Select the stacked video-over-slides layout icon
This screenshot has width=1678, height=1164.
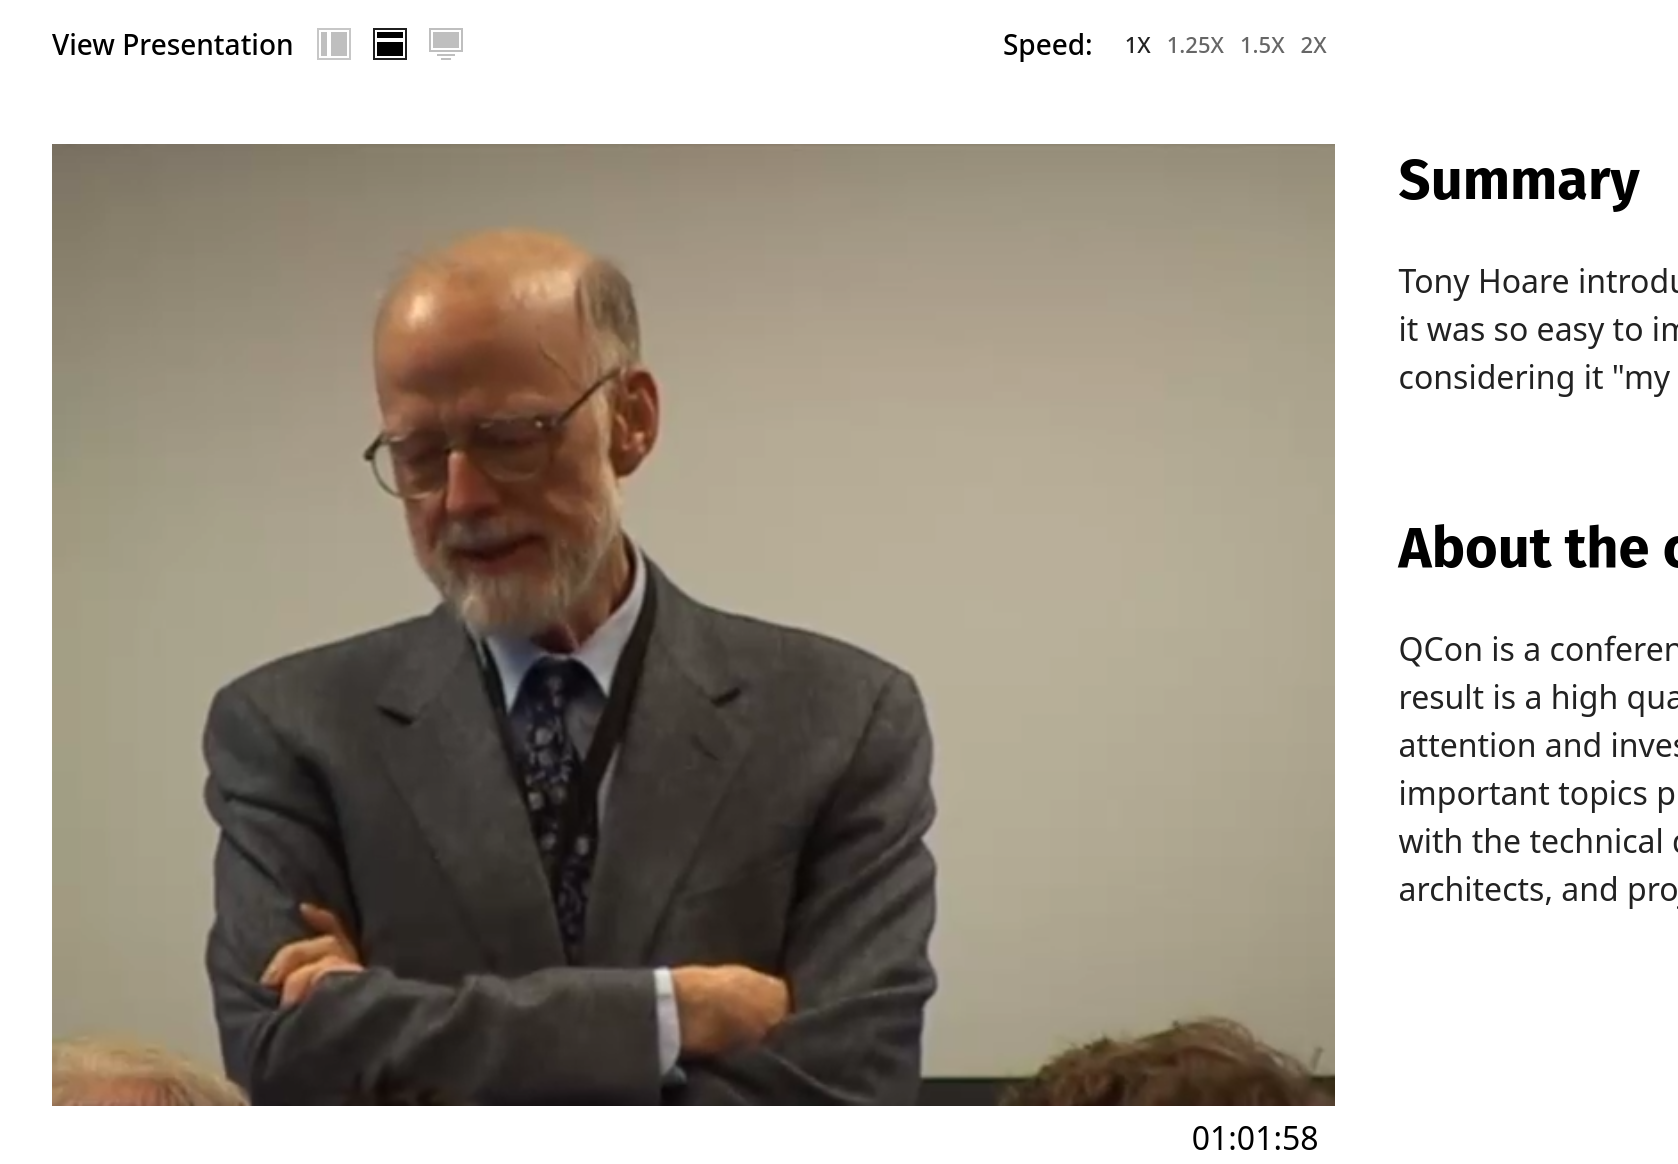(390, 44)
